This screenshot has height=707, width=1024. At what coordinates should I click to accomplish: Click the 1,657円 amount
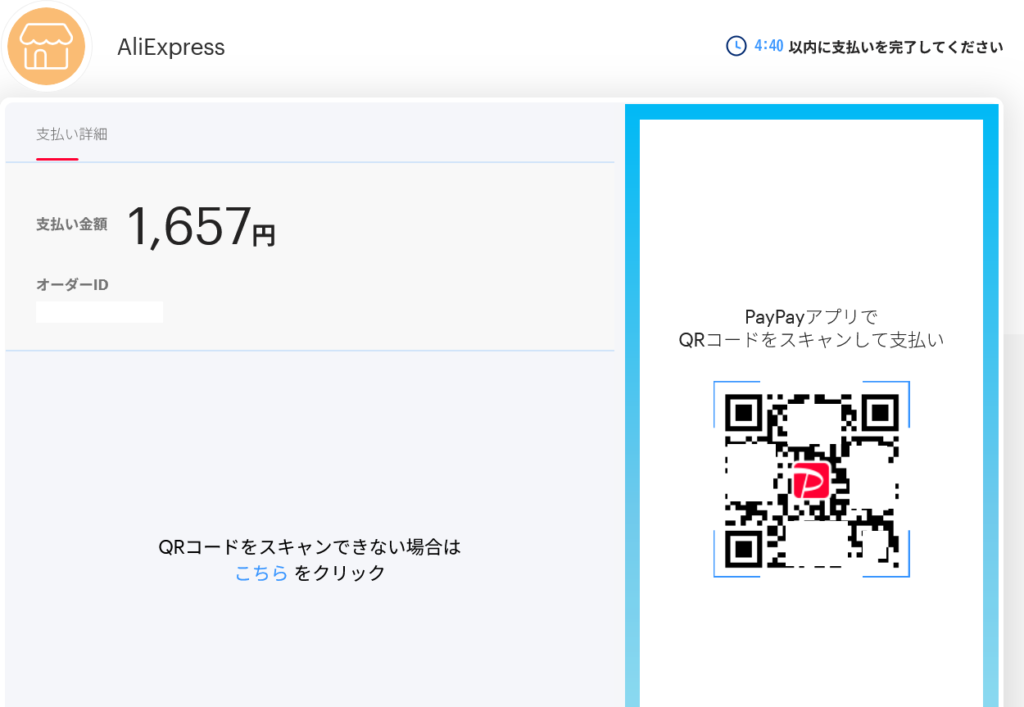click(201, 227)
